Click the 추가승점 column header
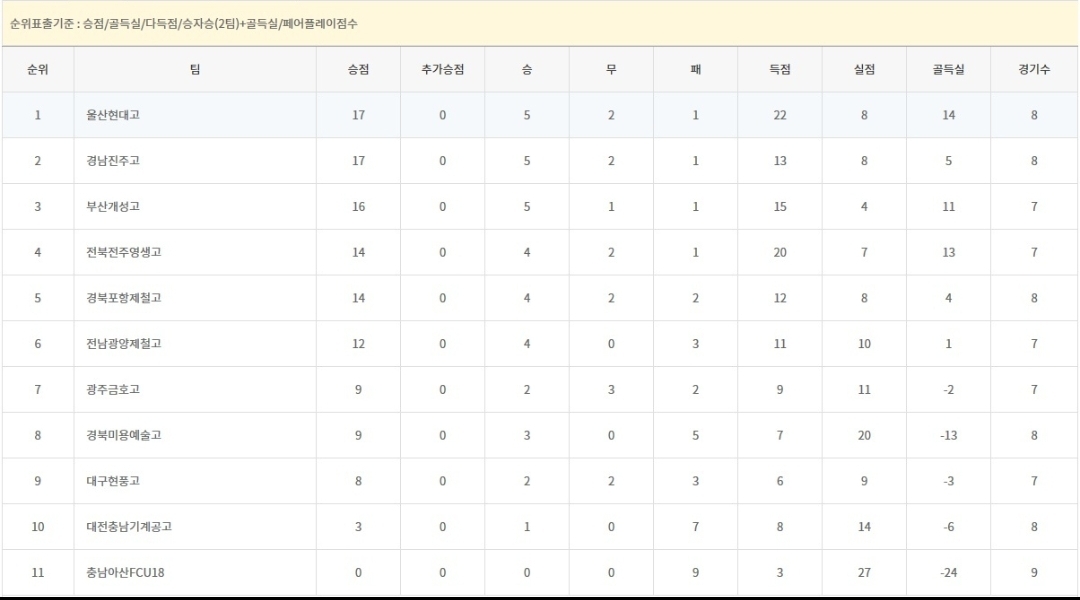The height and width of the screenshot is (600, 1080). coord(442,70)
